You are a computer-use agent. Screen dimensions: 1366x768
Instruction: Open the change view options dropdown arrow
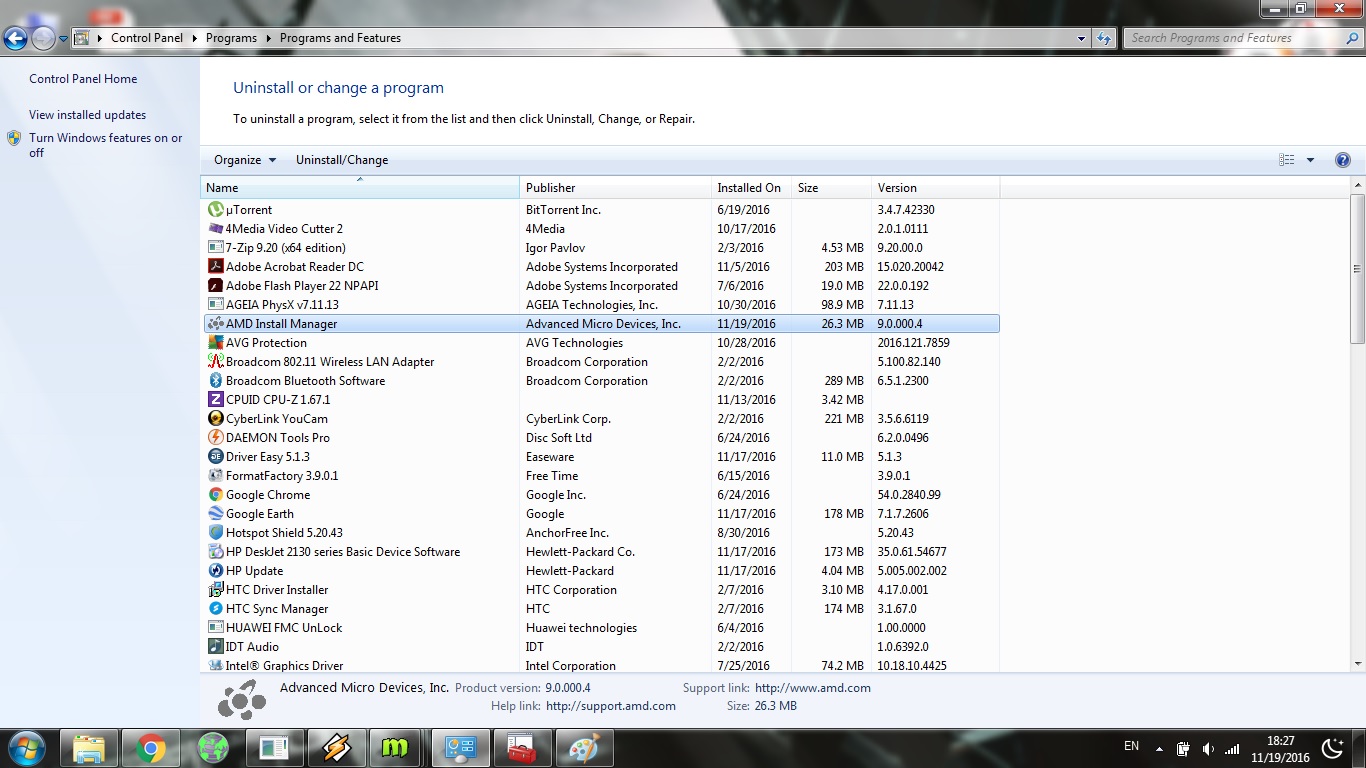(1310, 160)
